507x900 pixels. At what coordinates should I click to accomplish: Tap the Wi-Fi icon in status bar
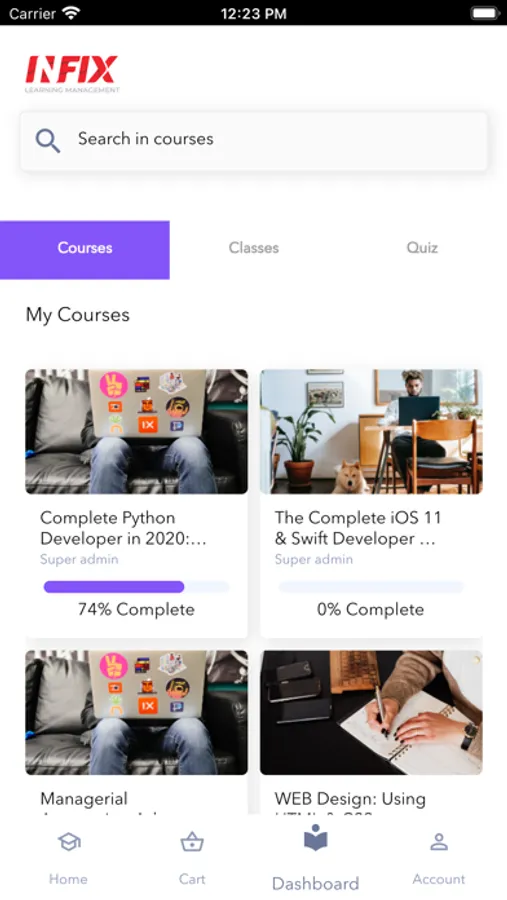(71, 13)
